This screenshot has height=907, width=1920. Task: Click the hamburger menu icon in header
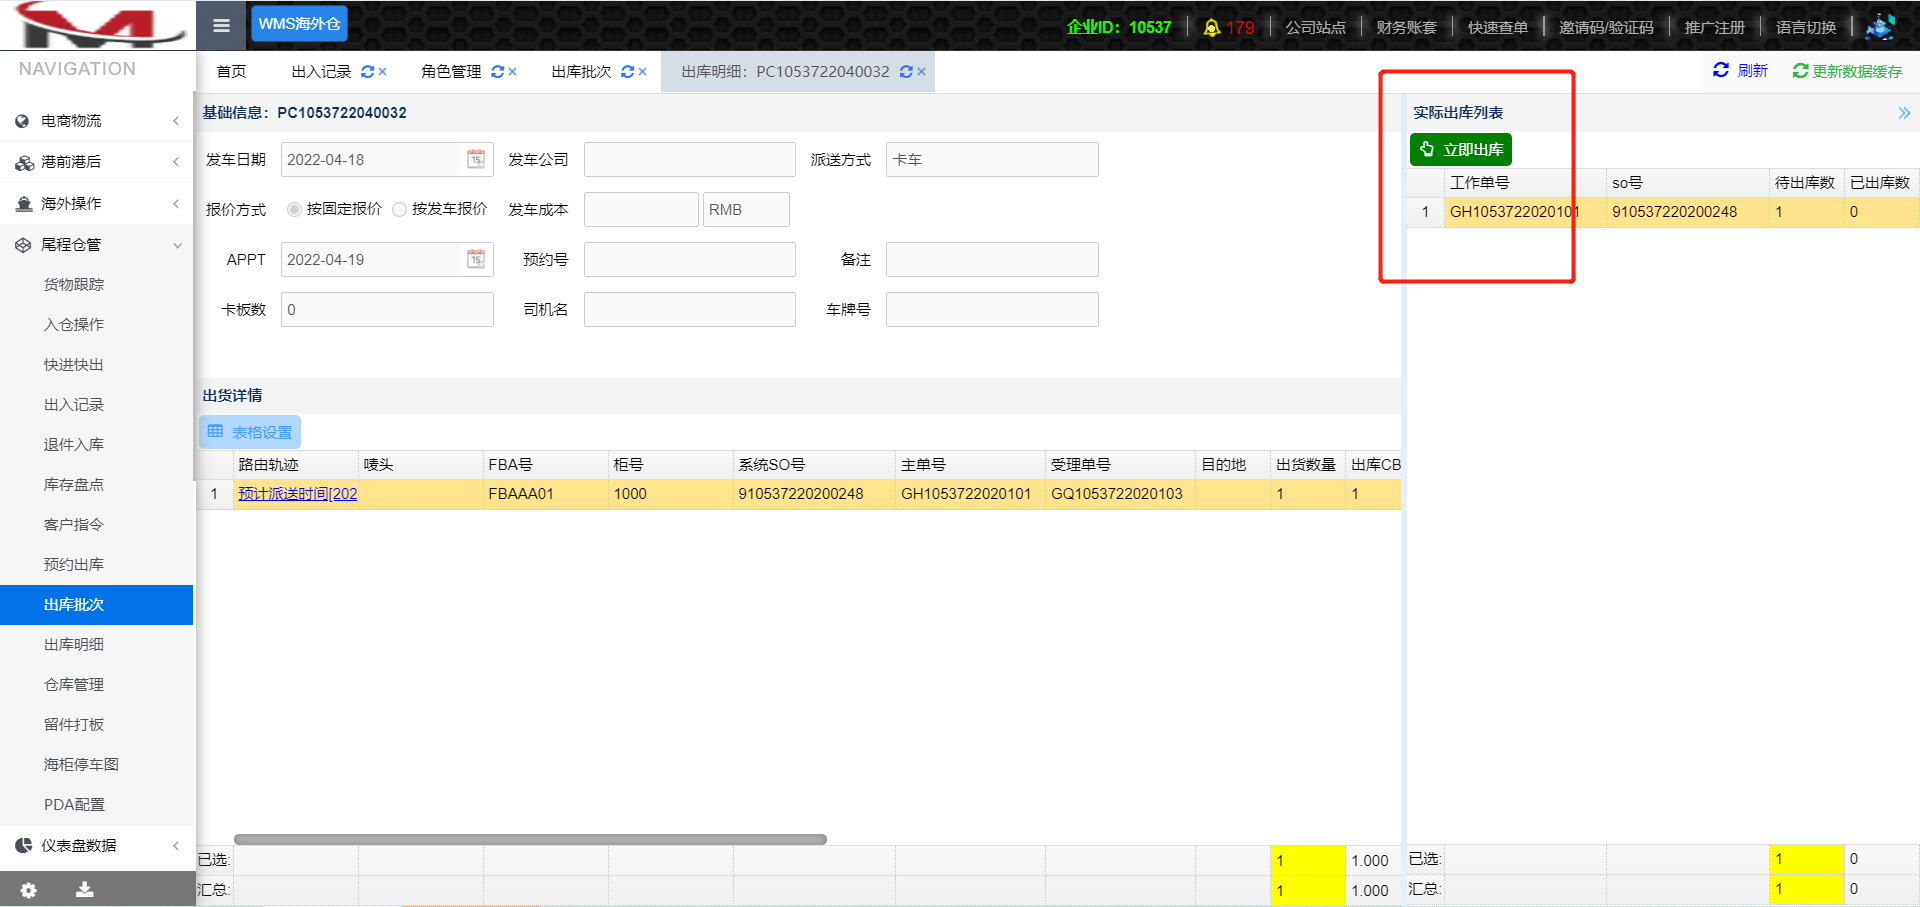pos(221,25)
